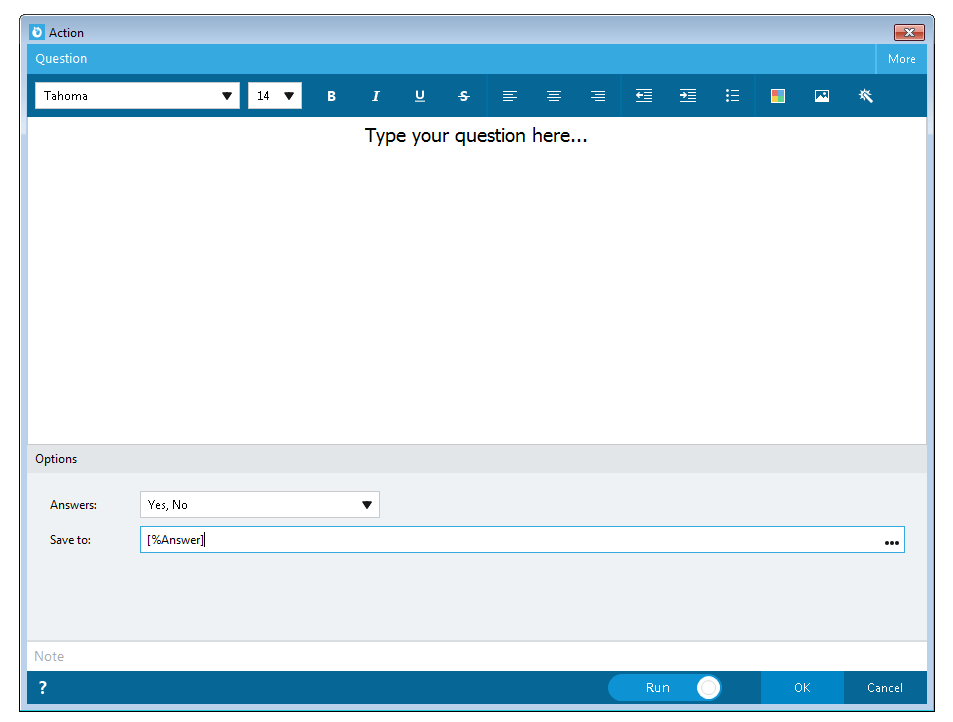Center the question text
953x722 pixels.
(x=554, y=96)
